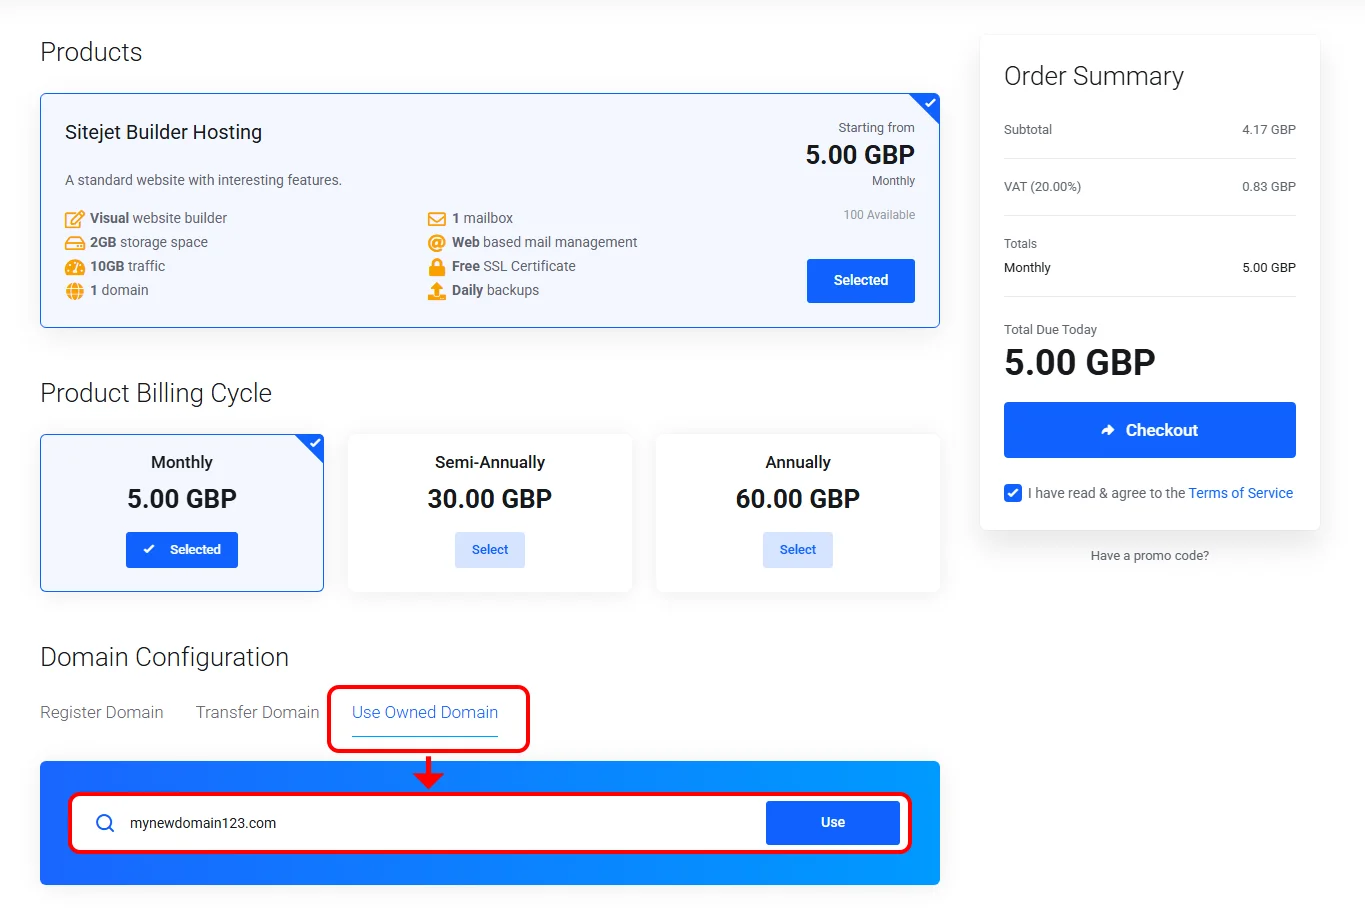The image size is (1365, 922).
Task: Click the 10GB traffic gauge icon
Action: (x=74, y=267)
